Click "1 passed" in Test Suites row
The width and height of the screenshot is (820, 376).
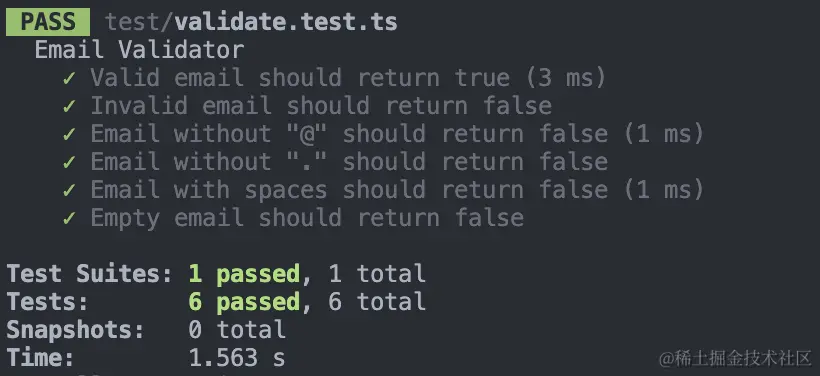[244, 274]
